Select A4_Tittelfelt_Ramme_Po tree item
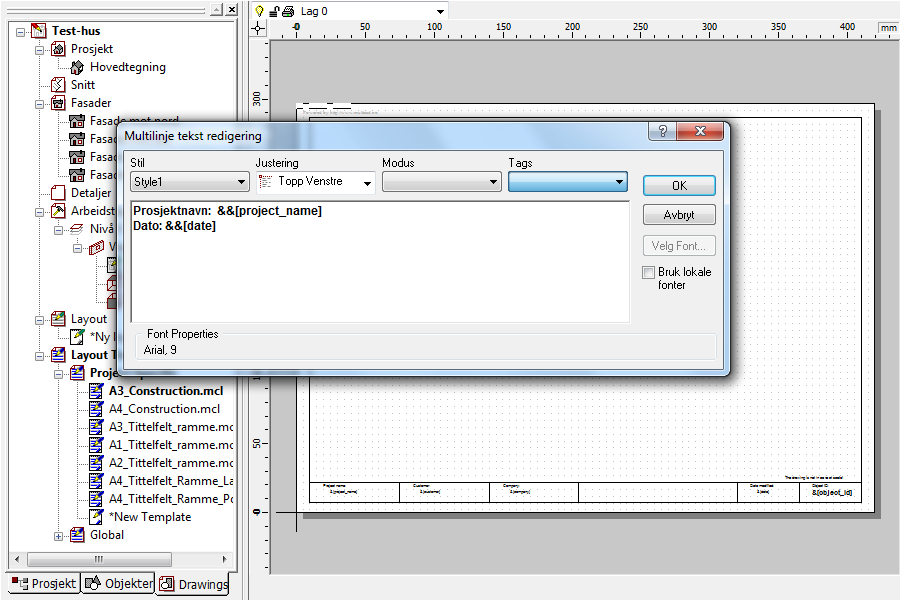 click(x=171, y=499)
